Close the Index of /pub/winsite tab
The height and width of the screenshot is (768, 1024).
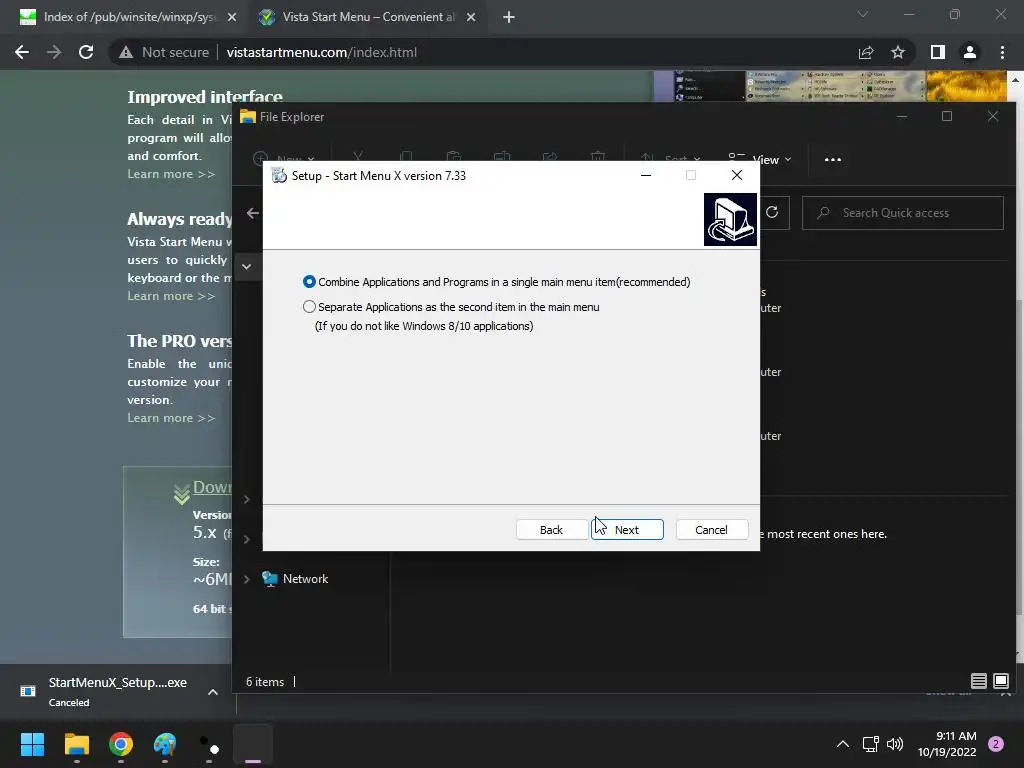coord(232,17)
